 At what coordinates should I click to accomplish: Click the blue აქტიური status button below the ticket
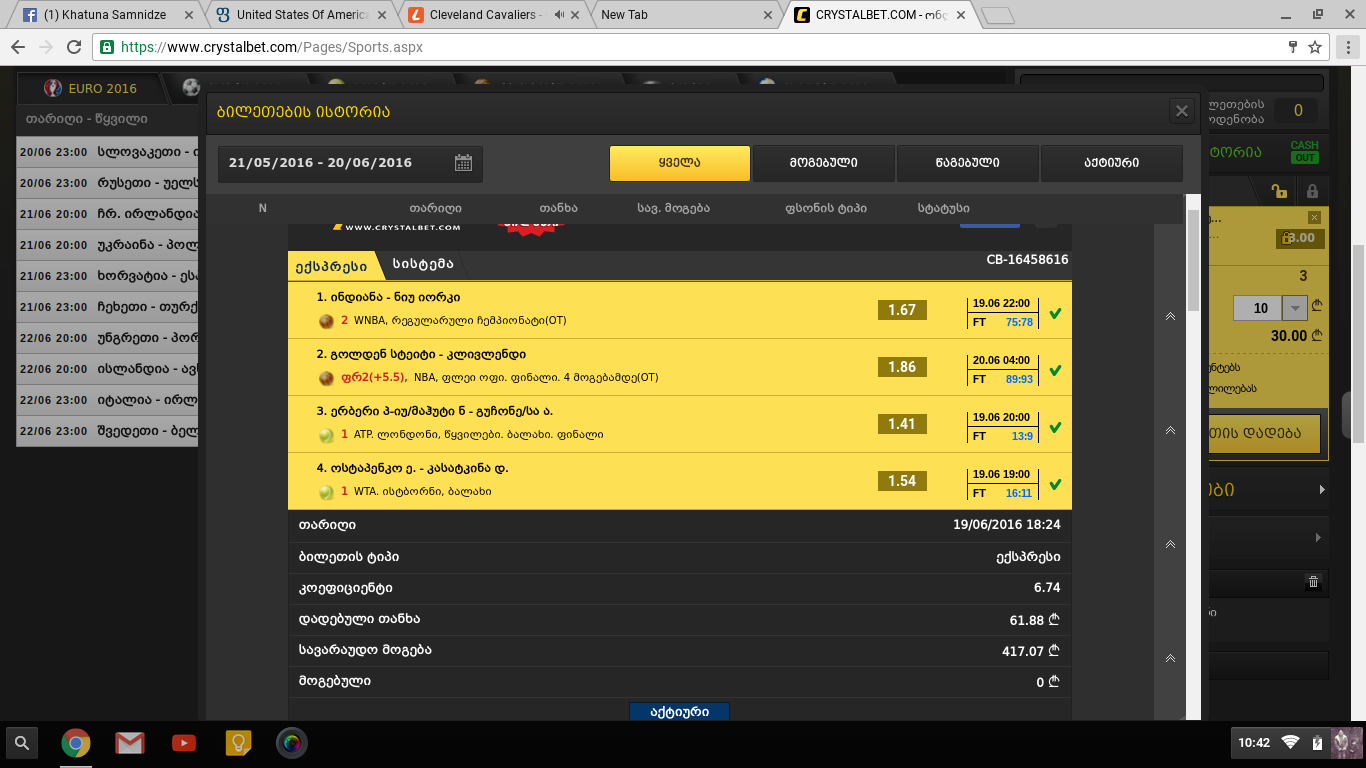pos(679,712)
